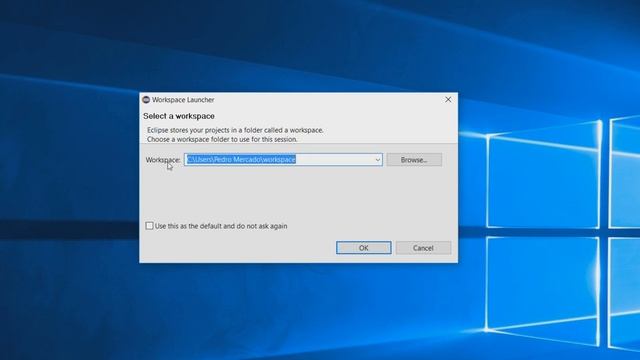Confirm the workspace with OK

[x=364, y=248]
